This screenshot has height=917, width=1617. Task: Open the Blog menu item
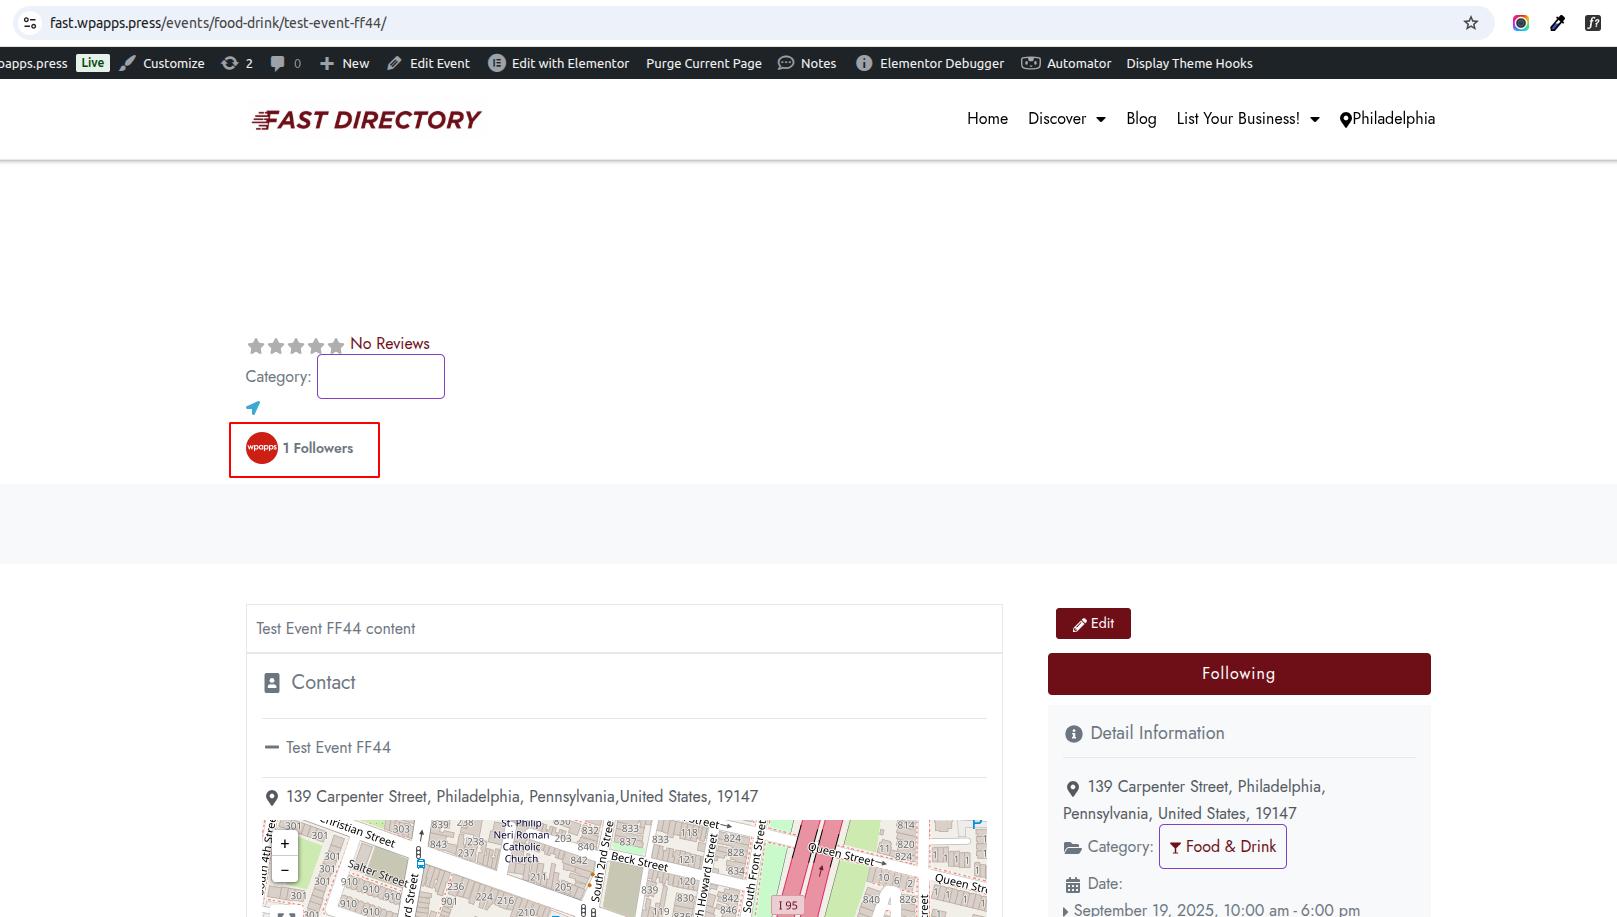pos(1141,119)
